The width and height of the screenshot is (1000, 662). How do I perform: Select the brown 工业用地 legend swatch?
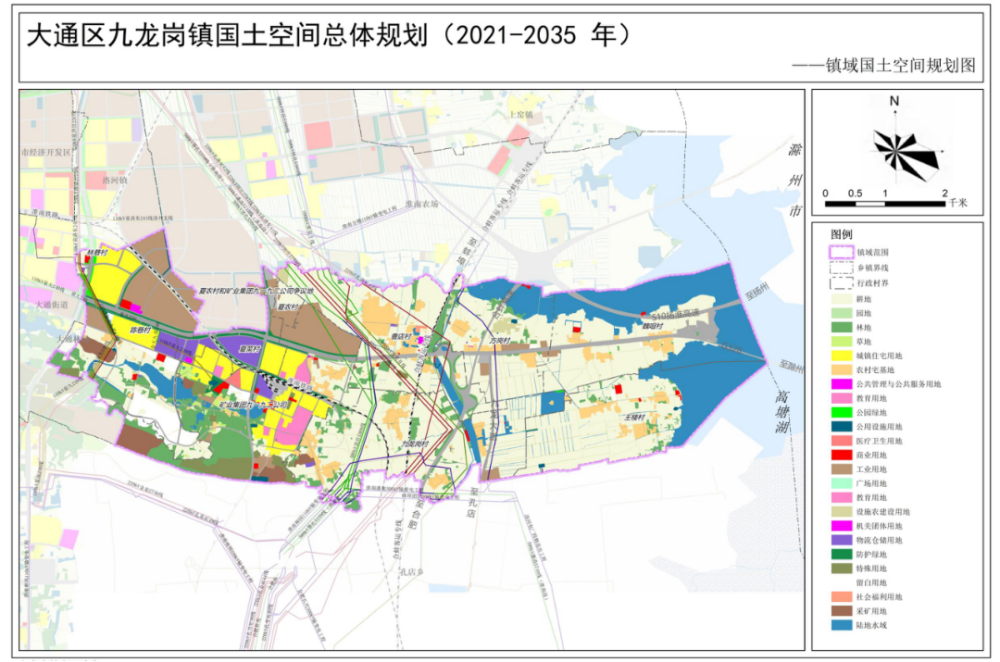click(838, 469)
